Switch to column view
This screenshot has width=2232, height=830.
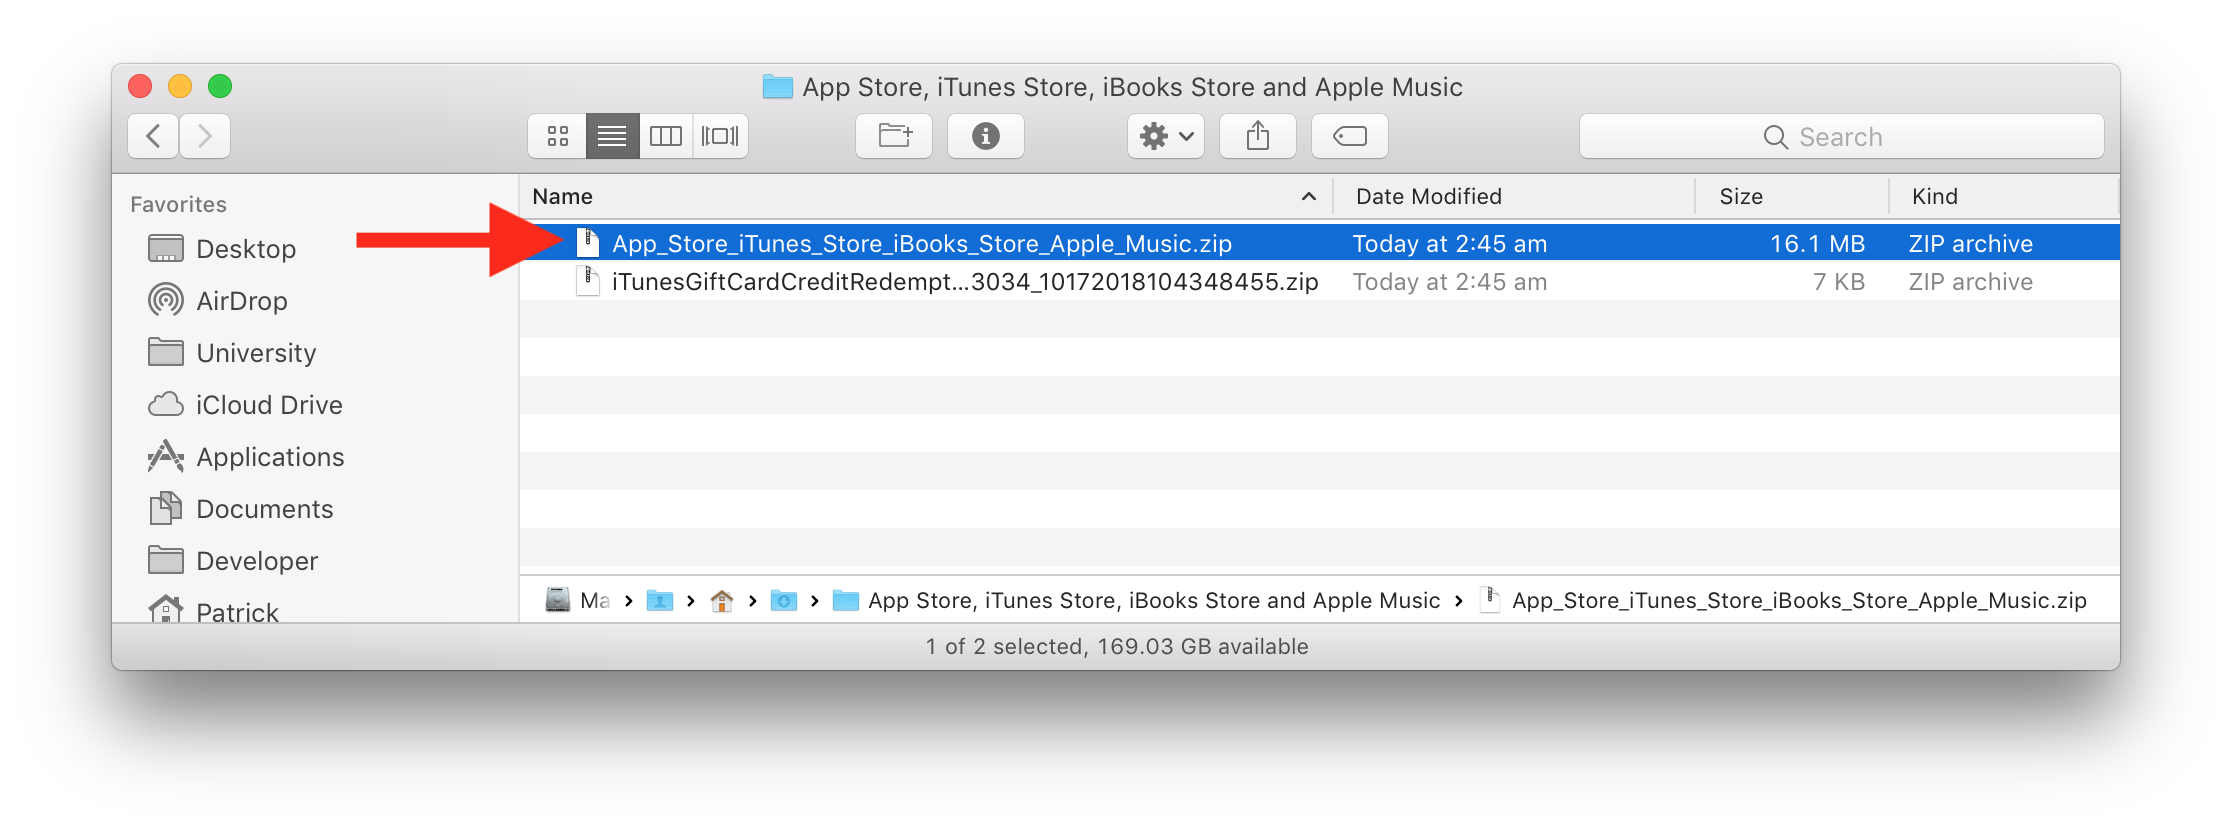[666, 136]
